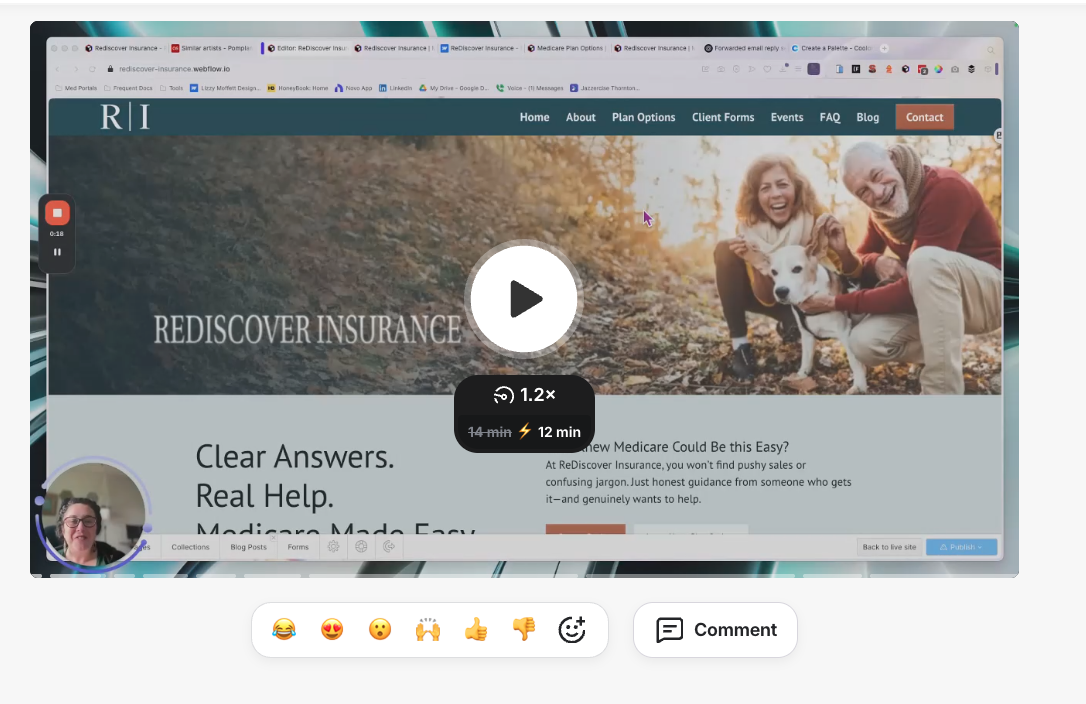Image resolution: width=1086 pixels, height=704 pixels.
Task: Click Plan Options in the recorded site's navbar
Action: point(643,117)
